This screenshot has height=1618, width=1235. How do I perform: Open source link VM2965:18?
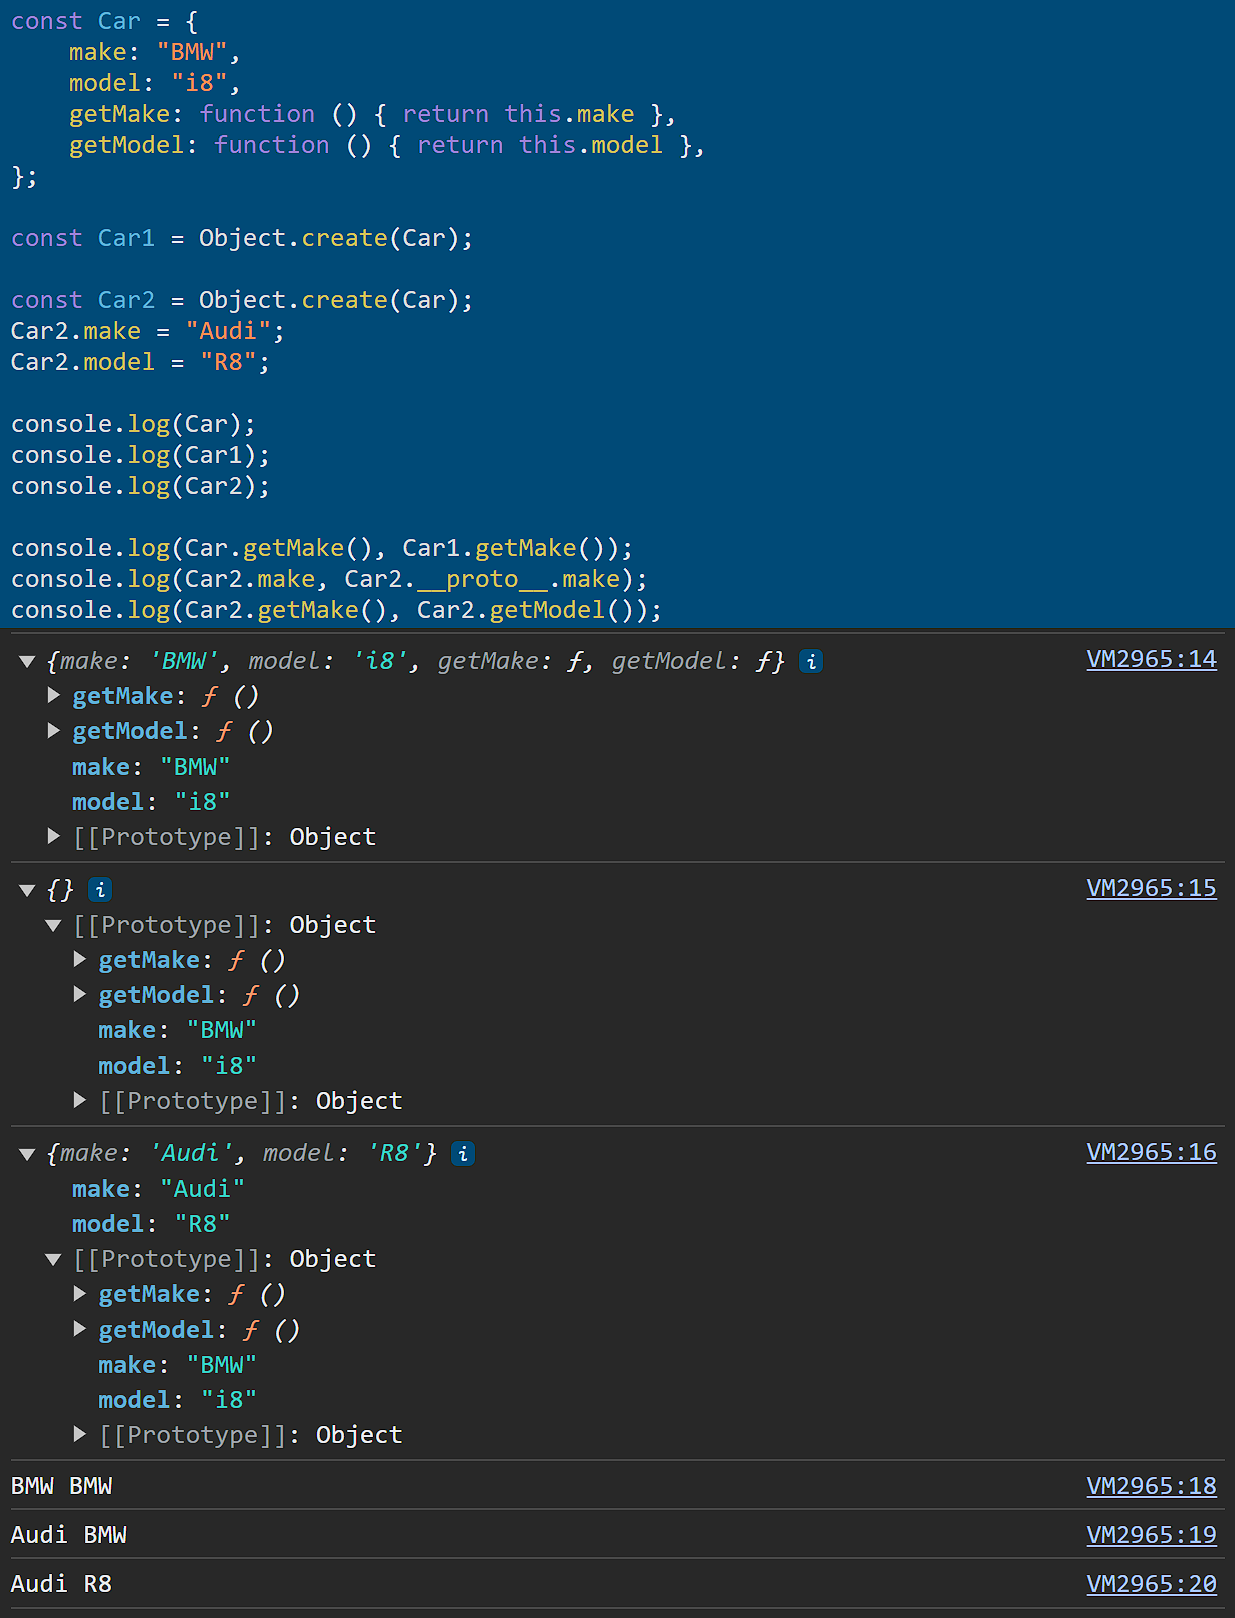1151,1486
